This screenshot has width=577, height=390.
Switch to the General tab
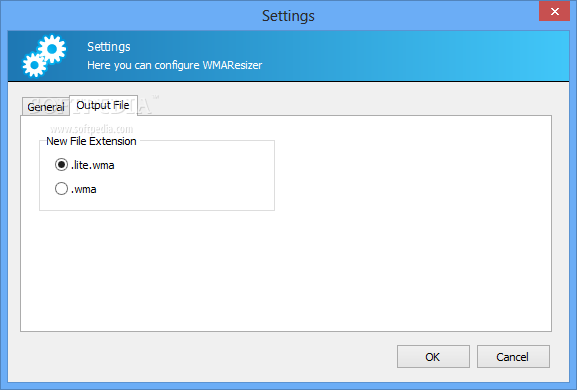coord(46,107)
